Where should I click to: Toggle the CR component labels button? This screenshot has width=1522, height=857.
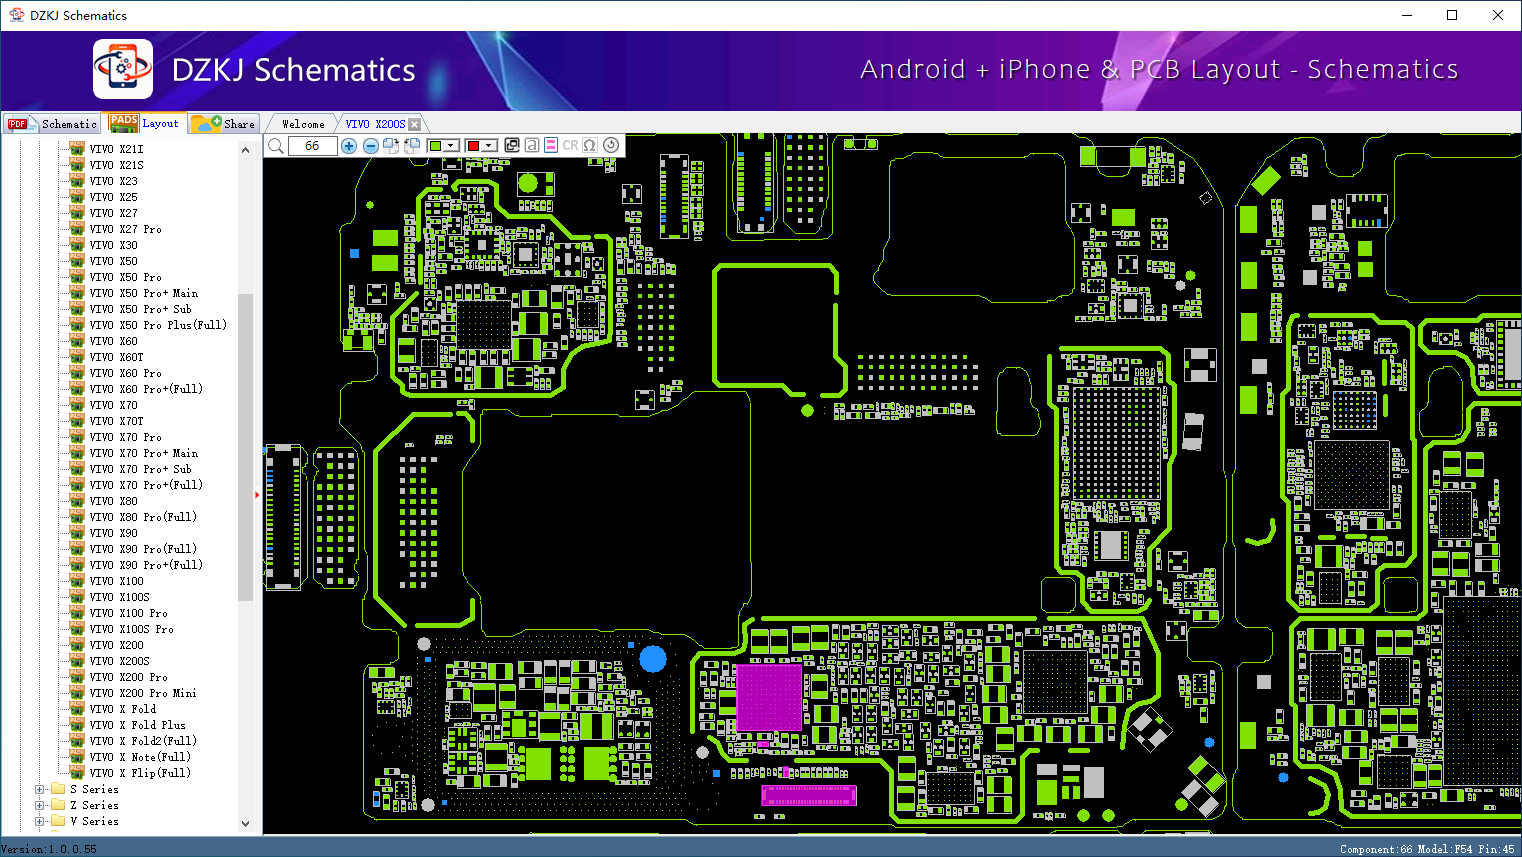[x=570, y=145]
